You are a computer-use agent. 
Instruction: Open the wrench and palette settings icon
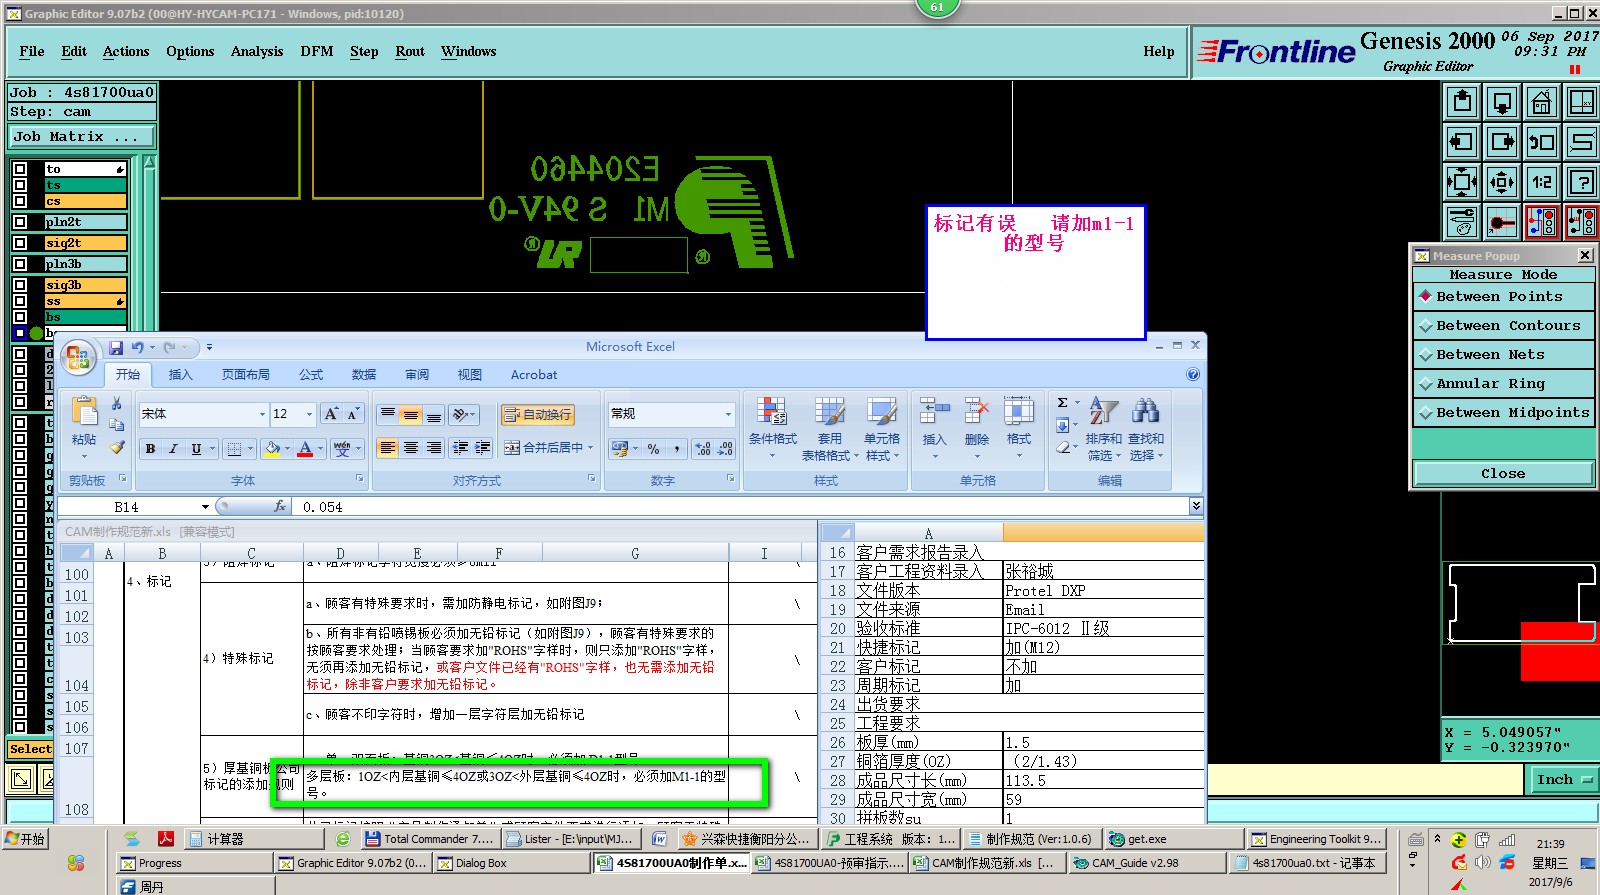(x=1462, y=222)
